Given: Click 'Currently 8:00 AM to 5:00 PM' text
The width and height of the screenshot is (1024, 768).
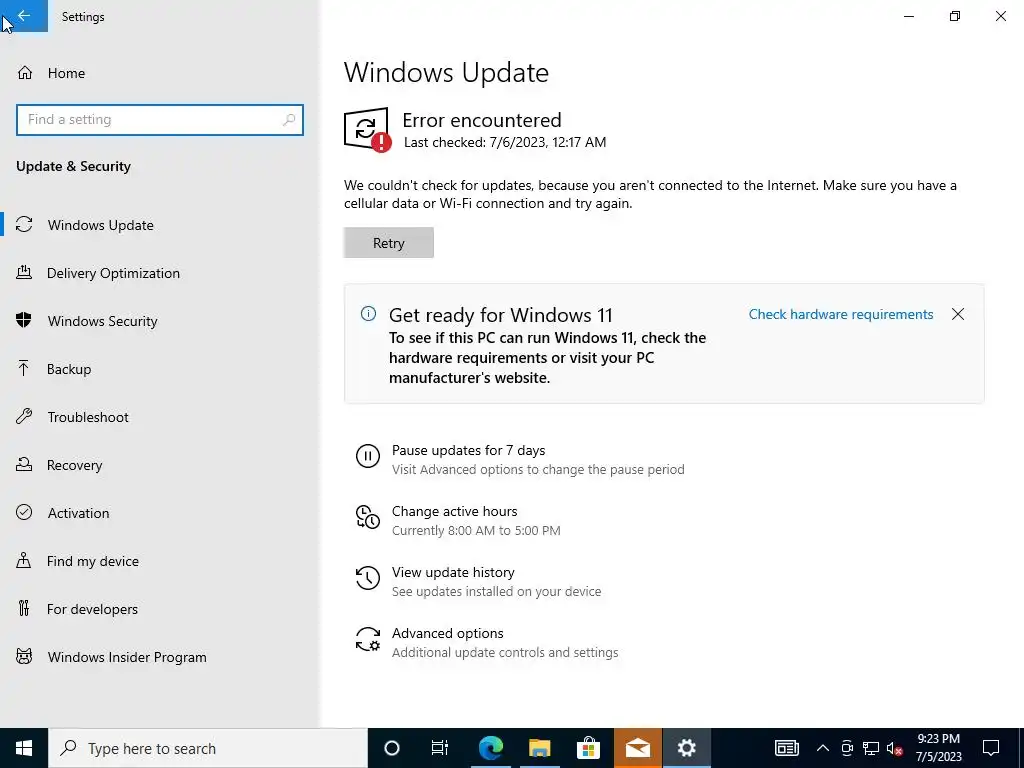Looking at the screenshot, I should pyautogui.click(x=476, y=530).
